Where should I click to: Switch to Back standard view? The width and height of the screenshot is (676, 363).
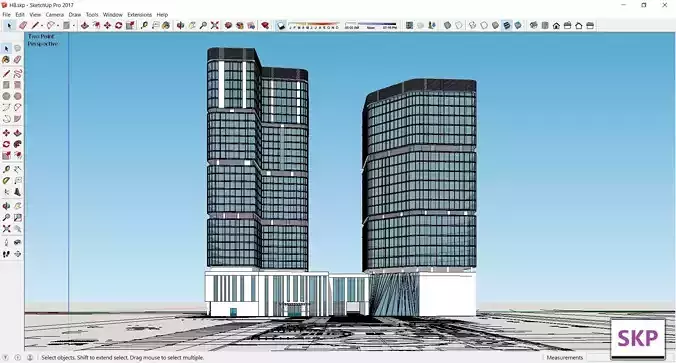579,25
